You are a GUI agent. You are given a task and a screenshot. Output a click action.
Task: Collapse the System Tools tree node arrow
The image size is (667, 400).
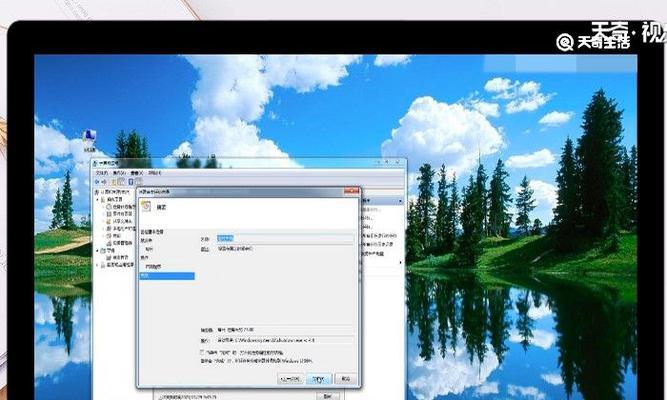[x=97, y=200]
